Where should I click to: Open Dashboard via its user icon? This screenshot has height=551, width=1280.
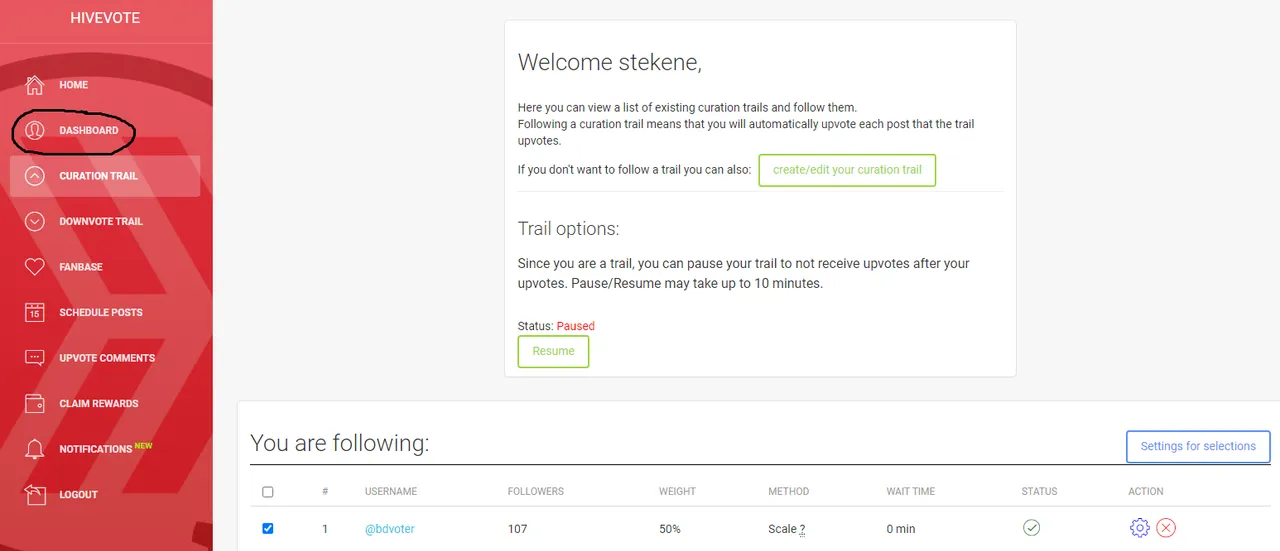point(35,130)
